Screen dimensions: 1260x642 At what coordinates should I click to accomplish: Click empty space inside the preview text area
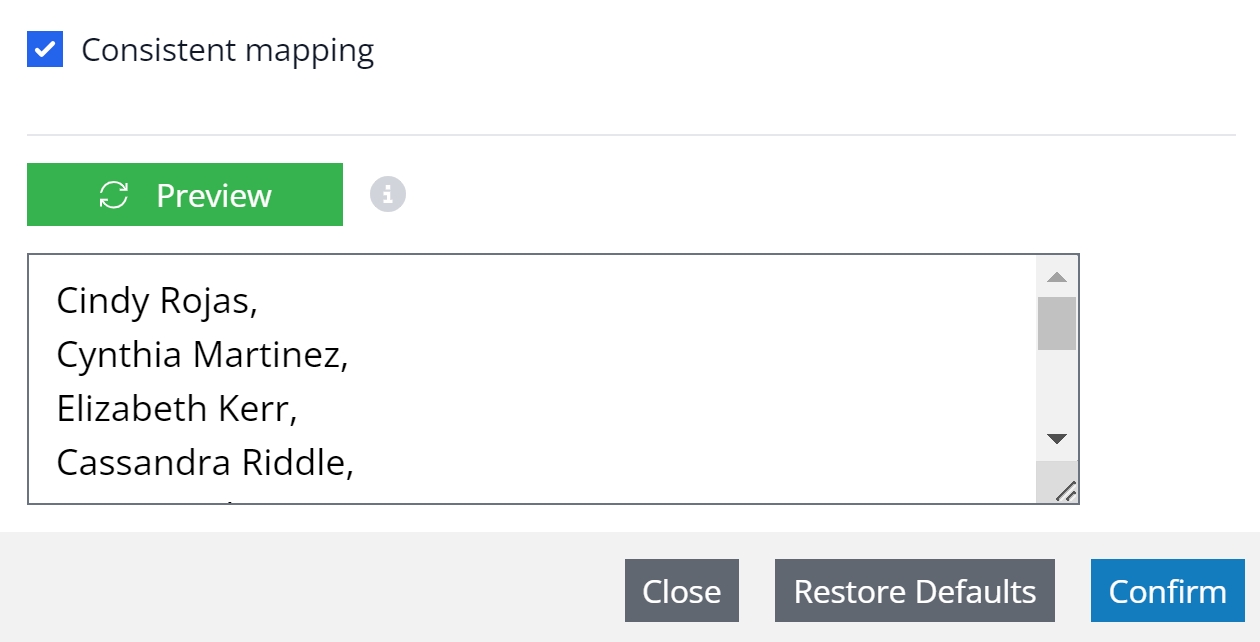click(700, 380)
